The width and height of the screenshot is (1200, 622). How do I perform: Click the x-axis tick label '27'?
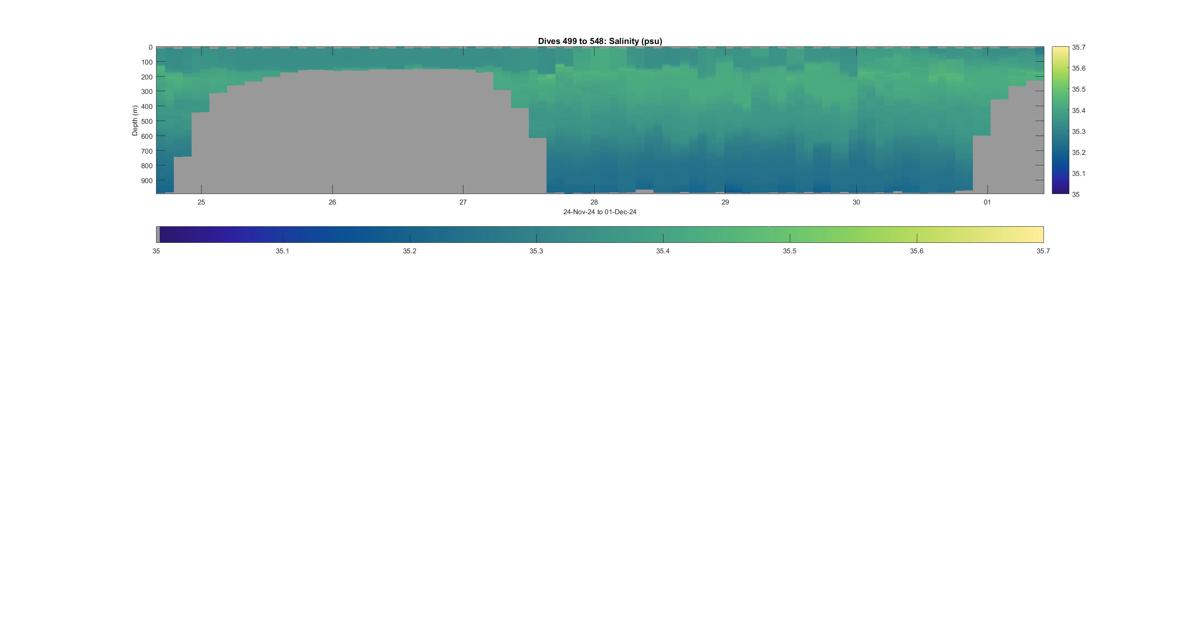point(463,202)
